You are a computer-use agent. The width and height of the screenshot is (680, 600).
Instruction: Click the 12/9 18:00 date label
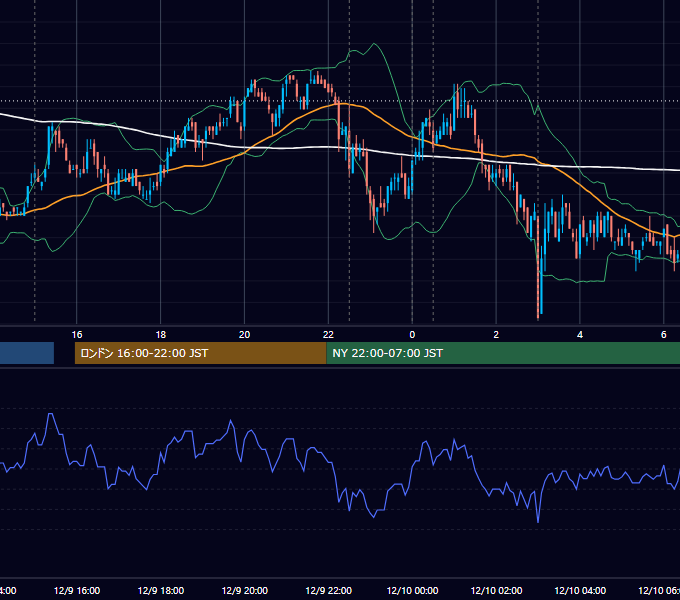(160, 590)
